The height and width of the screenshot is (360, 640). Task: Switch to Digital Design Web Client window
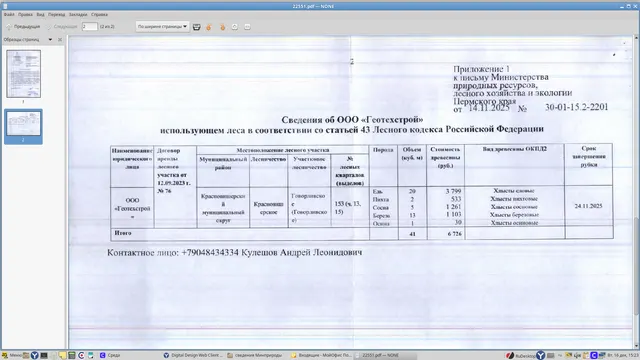[193, 356]
